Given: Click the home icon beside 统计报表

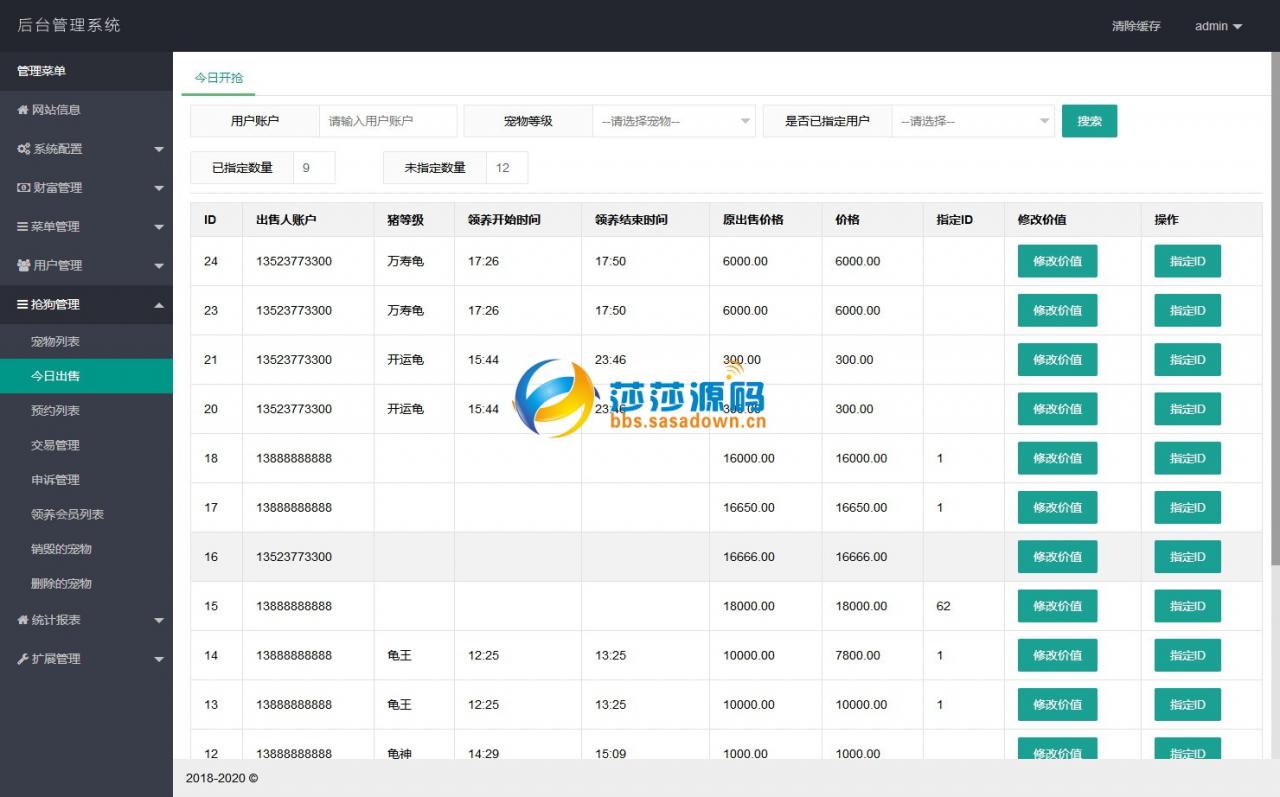Looking at the screenshot, I should coord(23,620).
